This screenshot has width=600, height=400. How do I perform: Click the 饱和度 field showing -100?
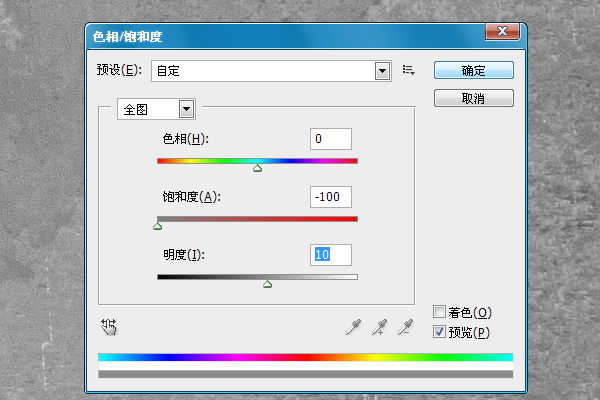pos(331,197)
